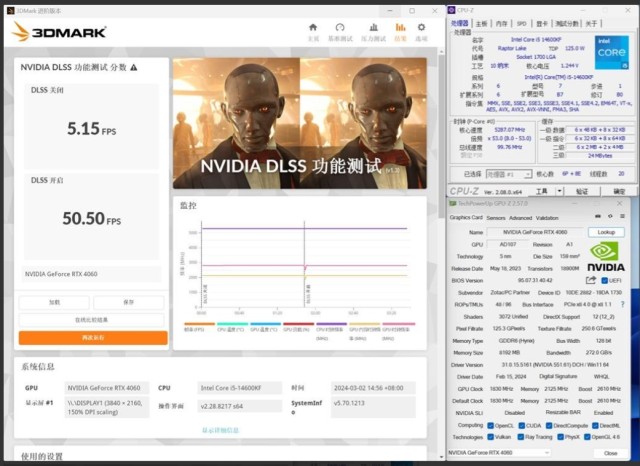Click the show detailed info link in system info

(x=220, y=430)
